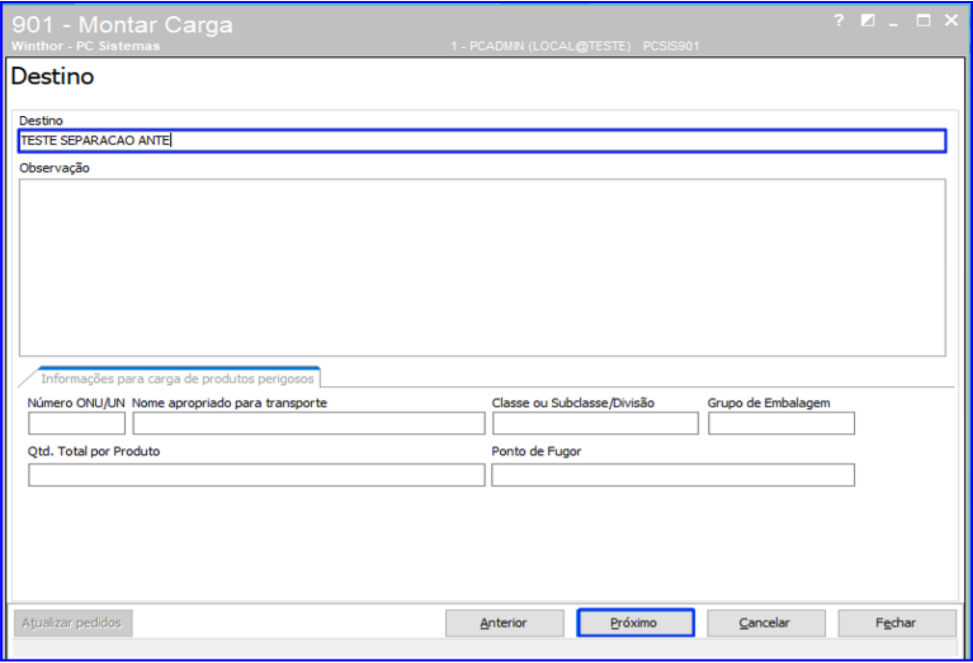This screenshot has height=663, width=973.
Task: Click the 'Número ONU/UN' label
Action: click(x=76, y=403)
